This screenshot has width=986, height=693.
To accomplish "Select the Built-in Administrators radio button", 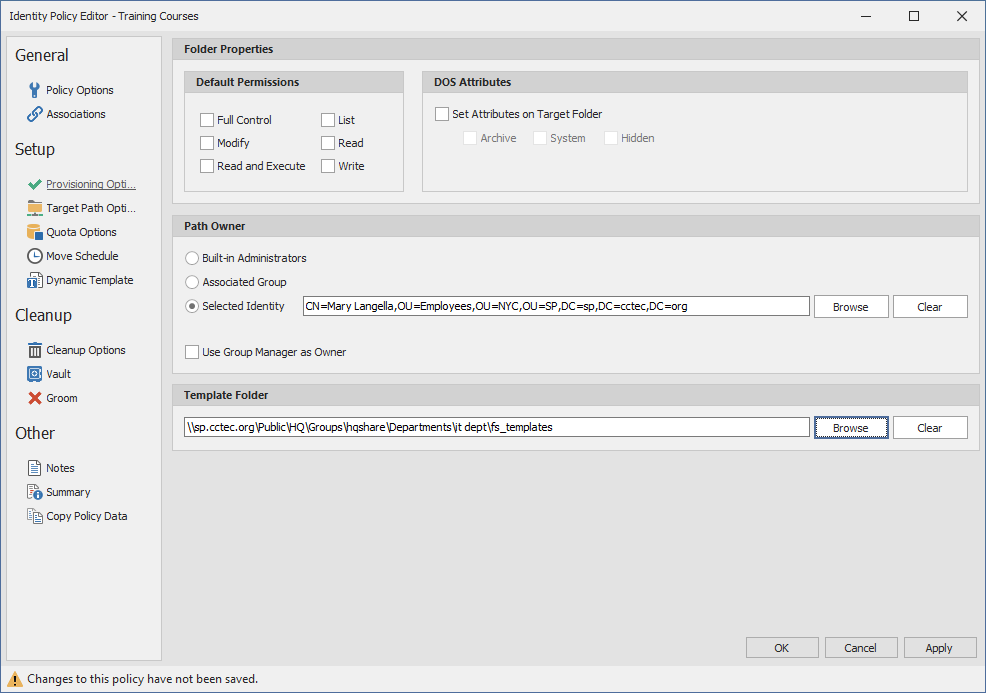I will coord(191,257).
